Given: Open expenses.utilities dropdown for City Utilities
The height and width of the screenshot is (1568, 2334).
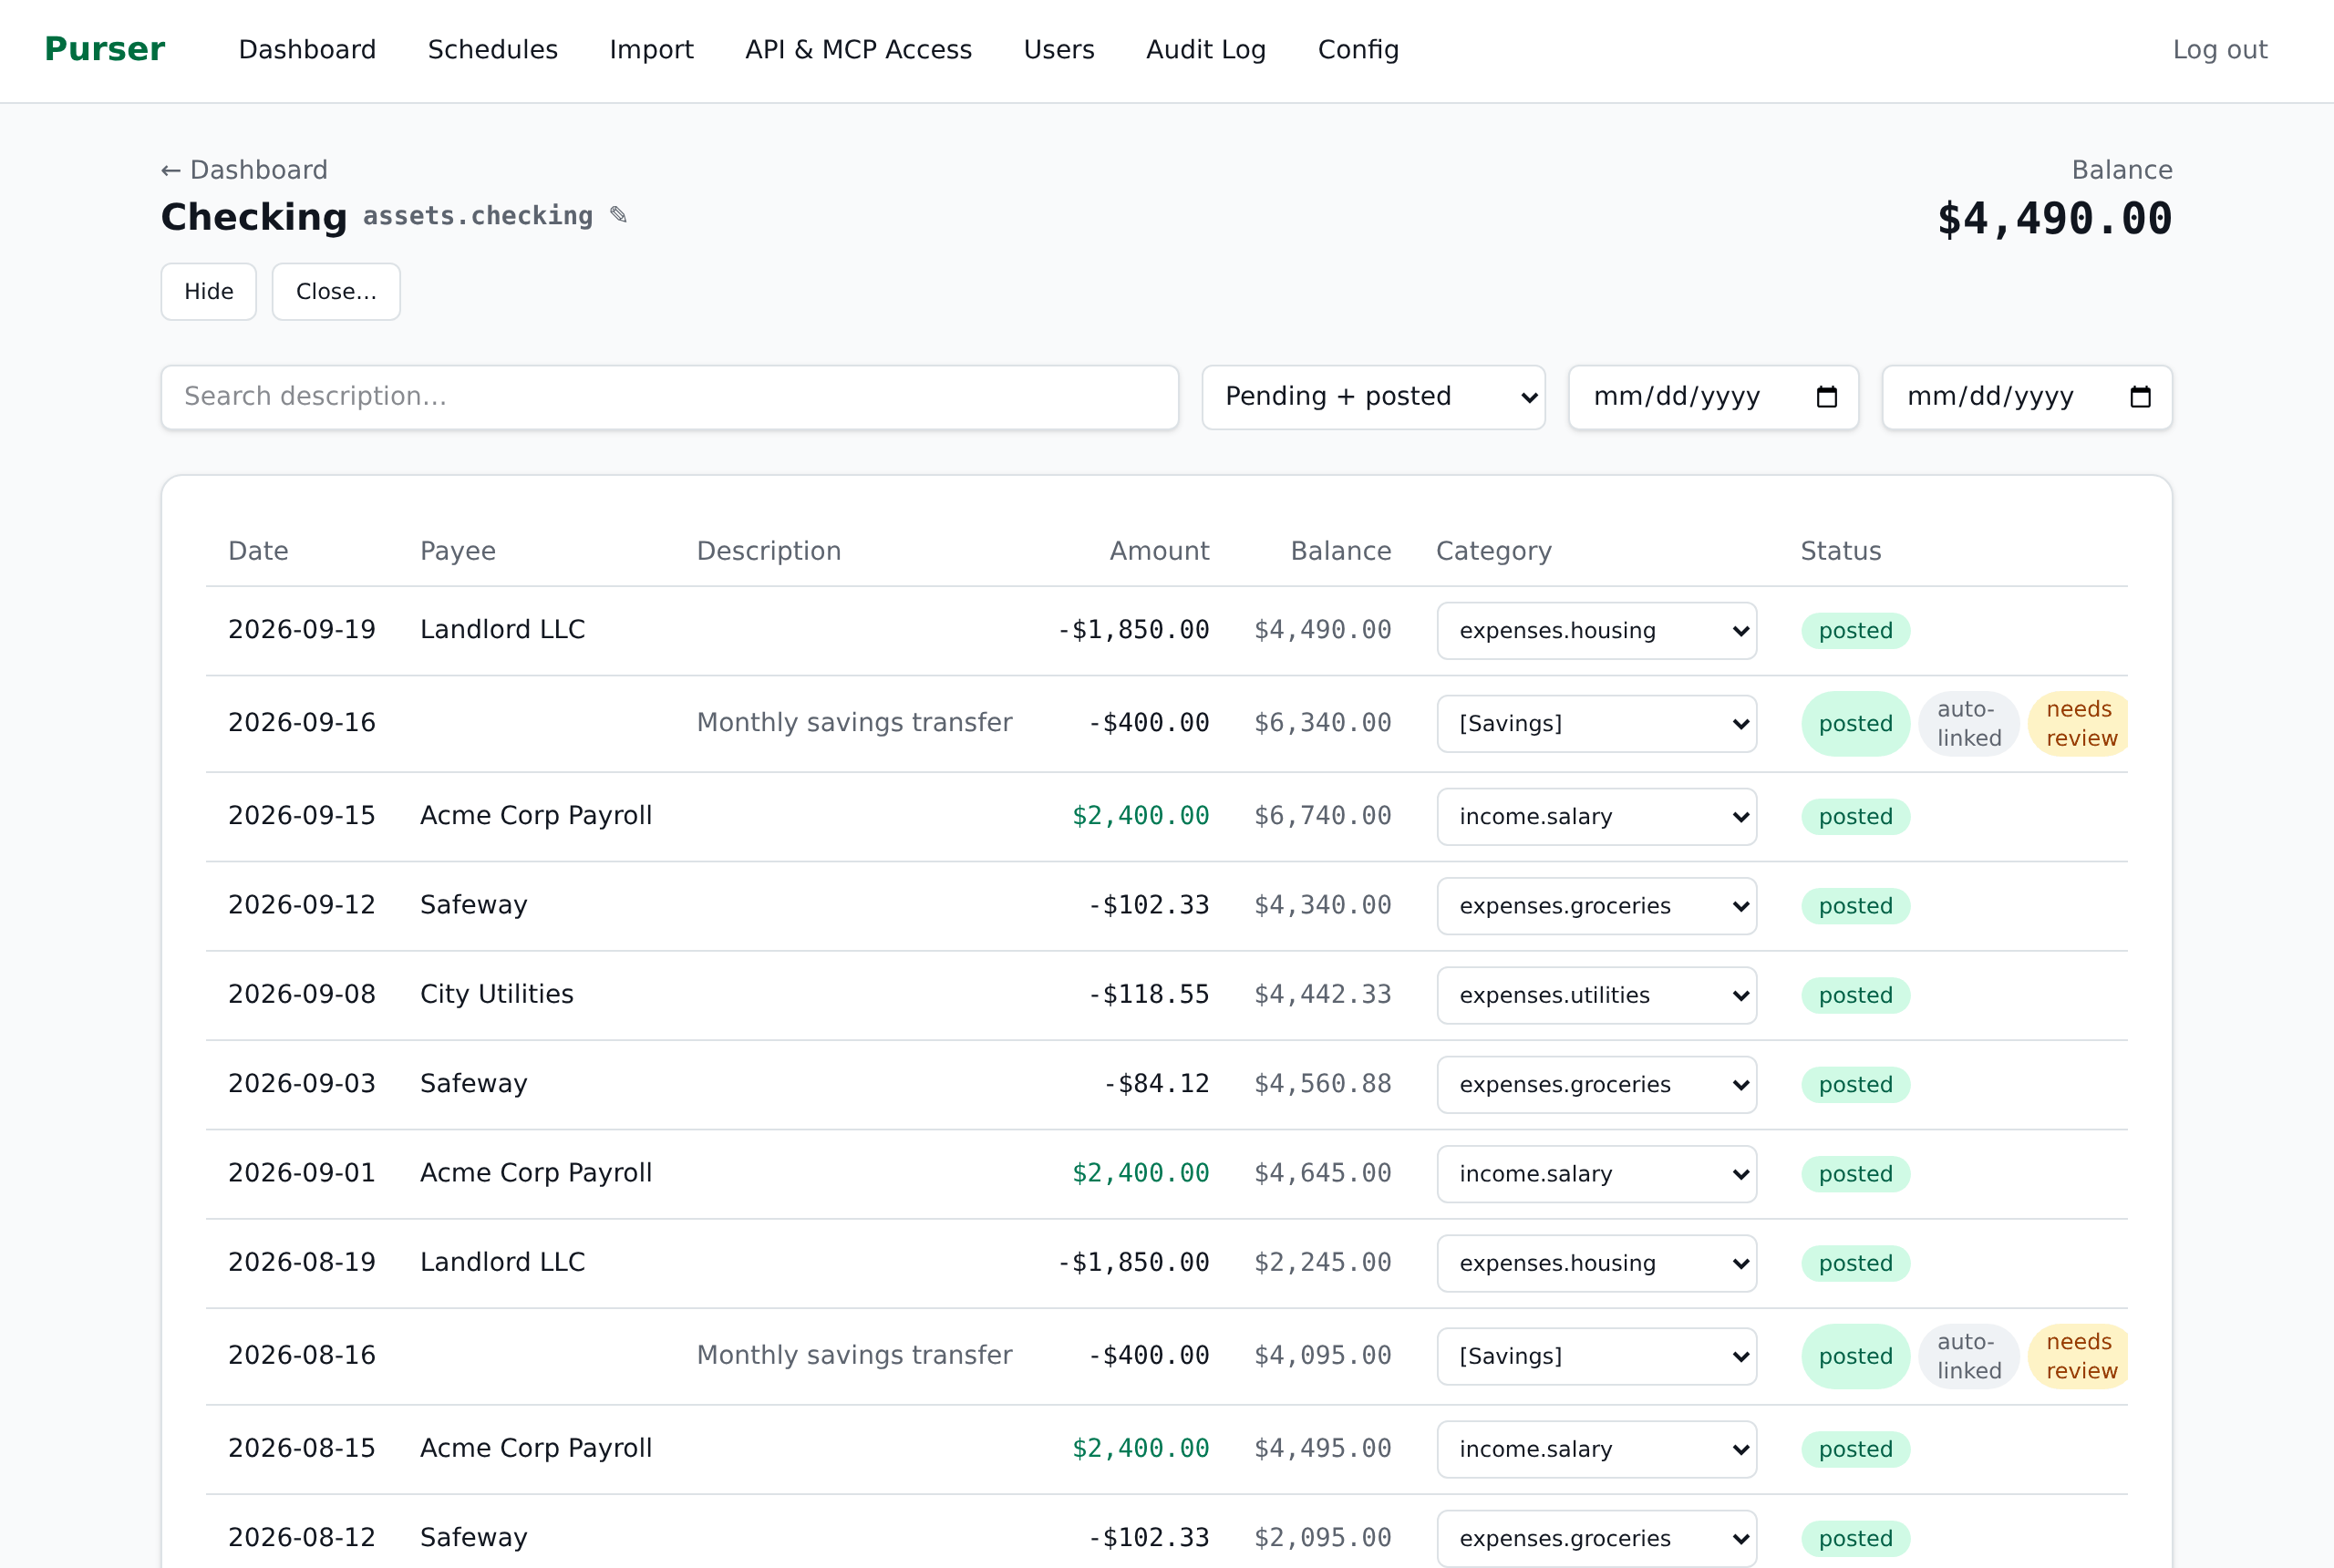Looking at the screenshot, I should coord(1596,995).
